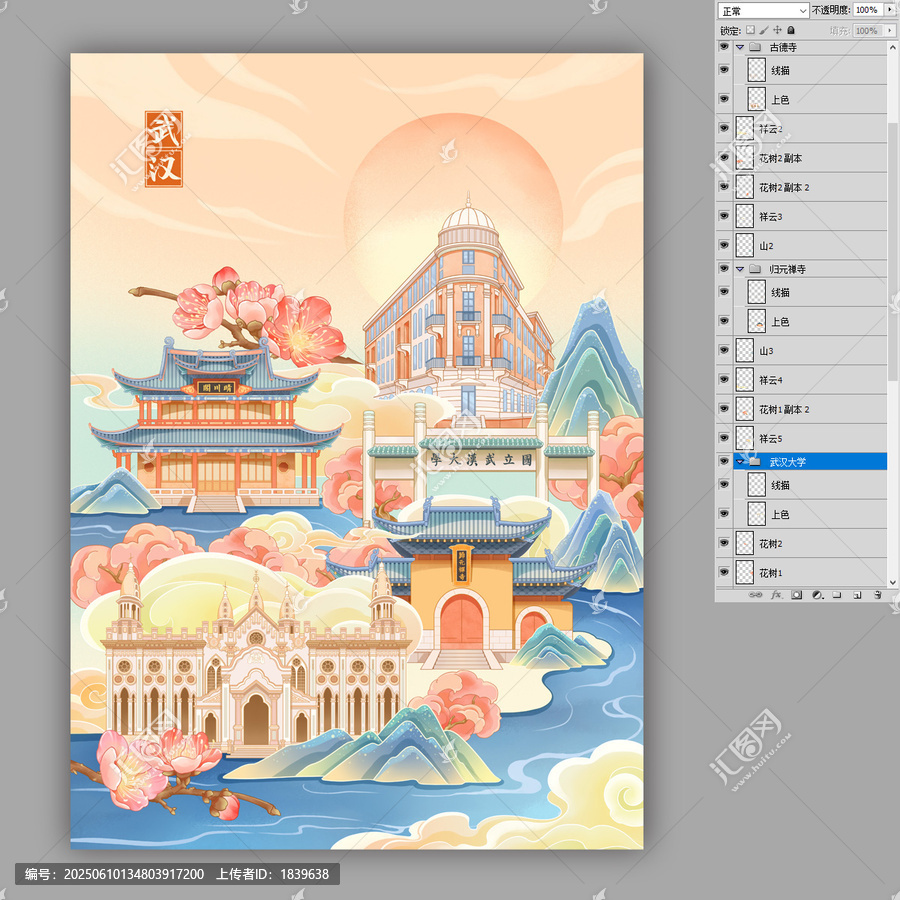Toggle visibility of 花树2 副本 layer

pyautogui.click(x=724, y=157)
